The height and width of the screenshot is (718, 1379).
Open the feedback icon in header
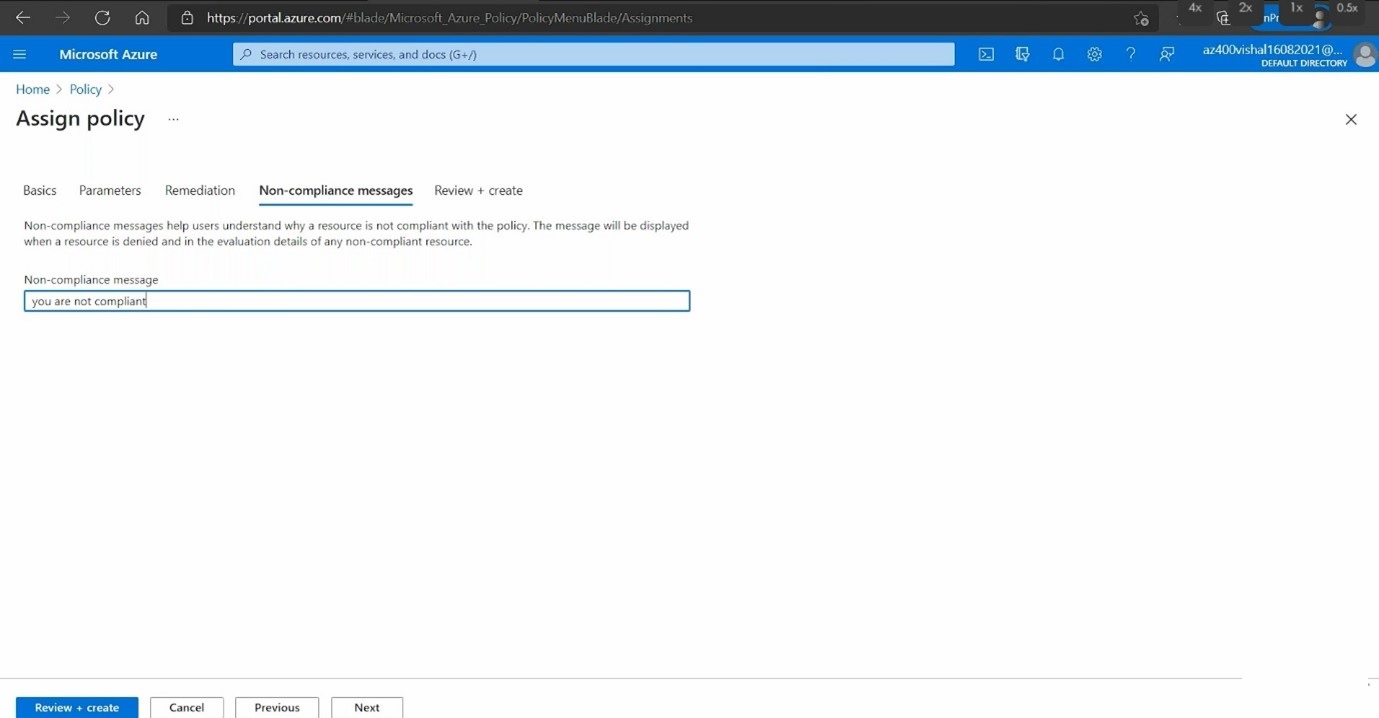point(1166,55)
